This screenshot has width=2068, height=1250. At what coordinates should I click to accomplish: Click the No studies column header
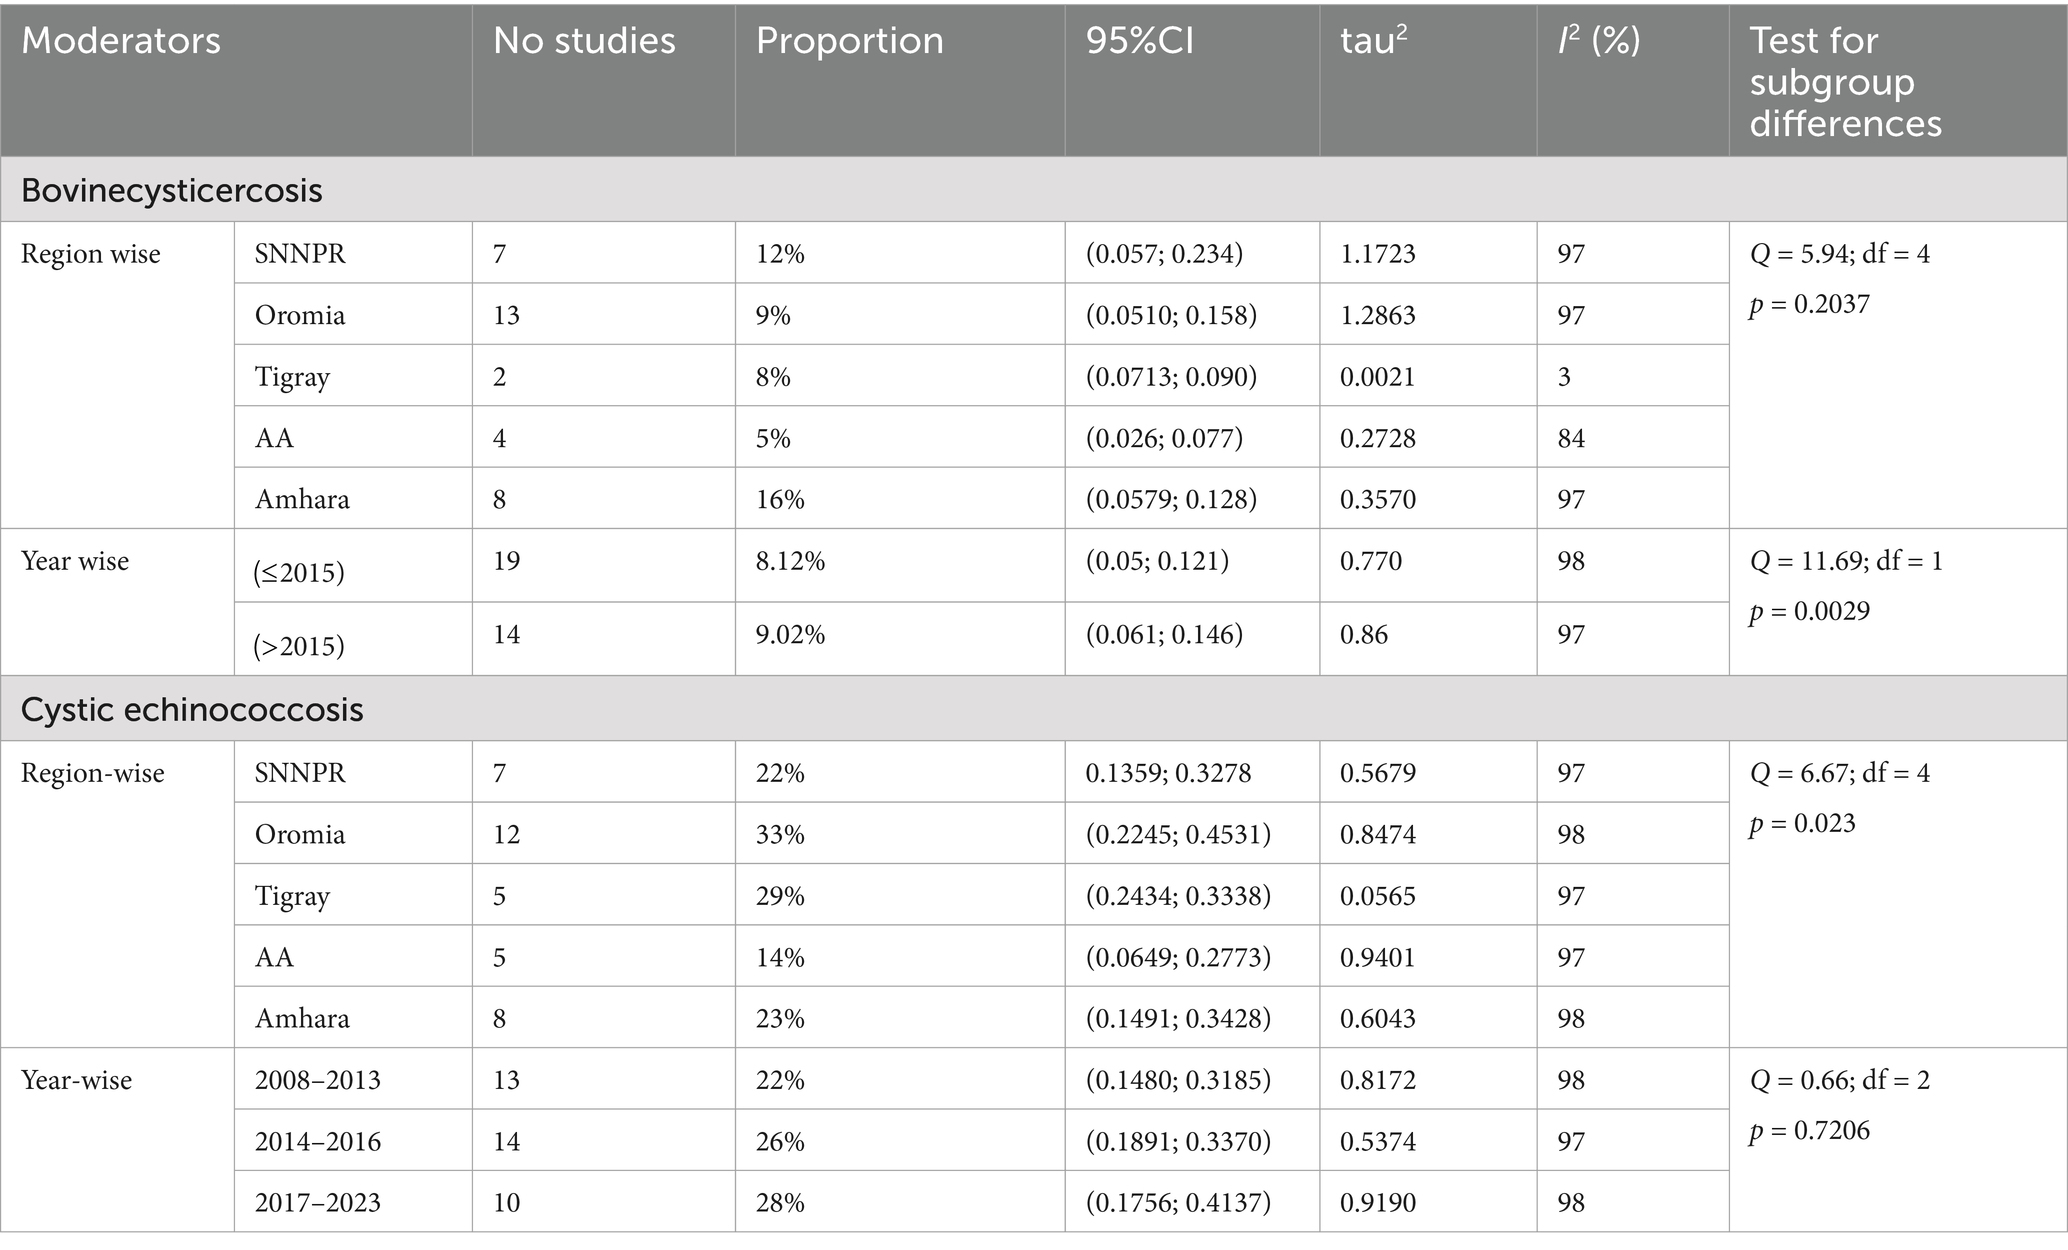[584, 41]
